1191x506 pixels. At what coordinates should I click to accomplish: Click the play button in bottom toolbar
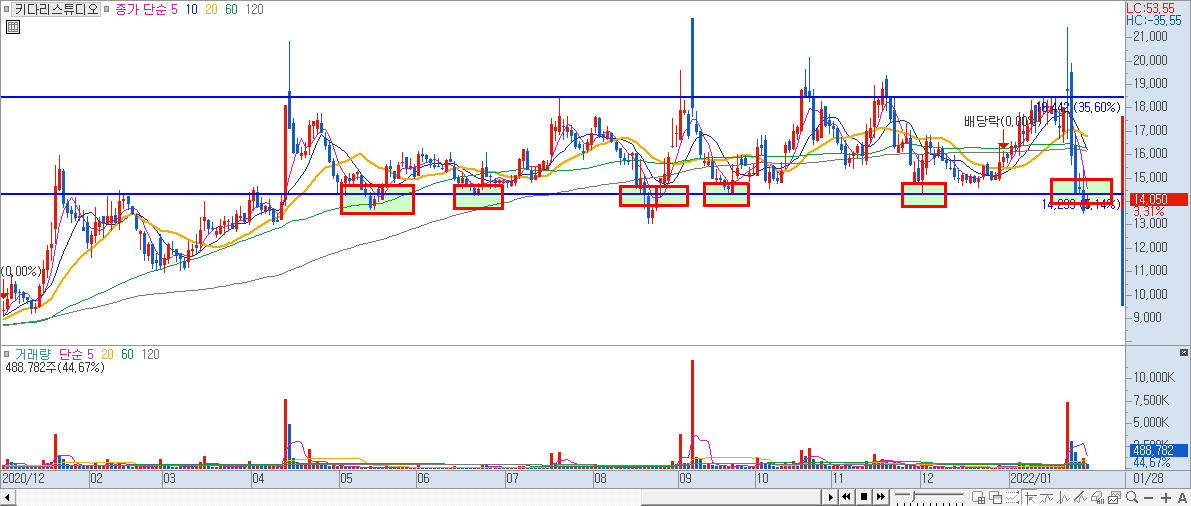pos(830,497)
